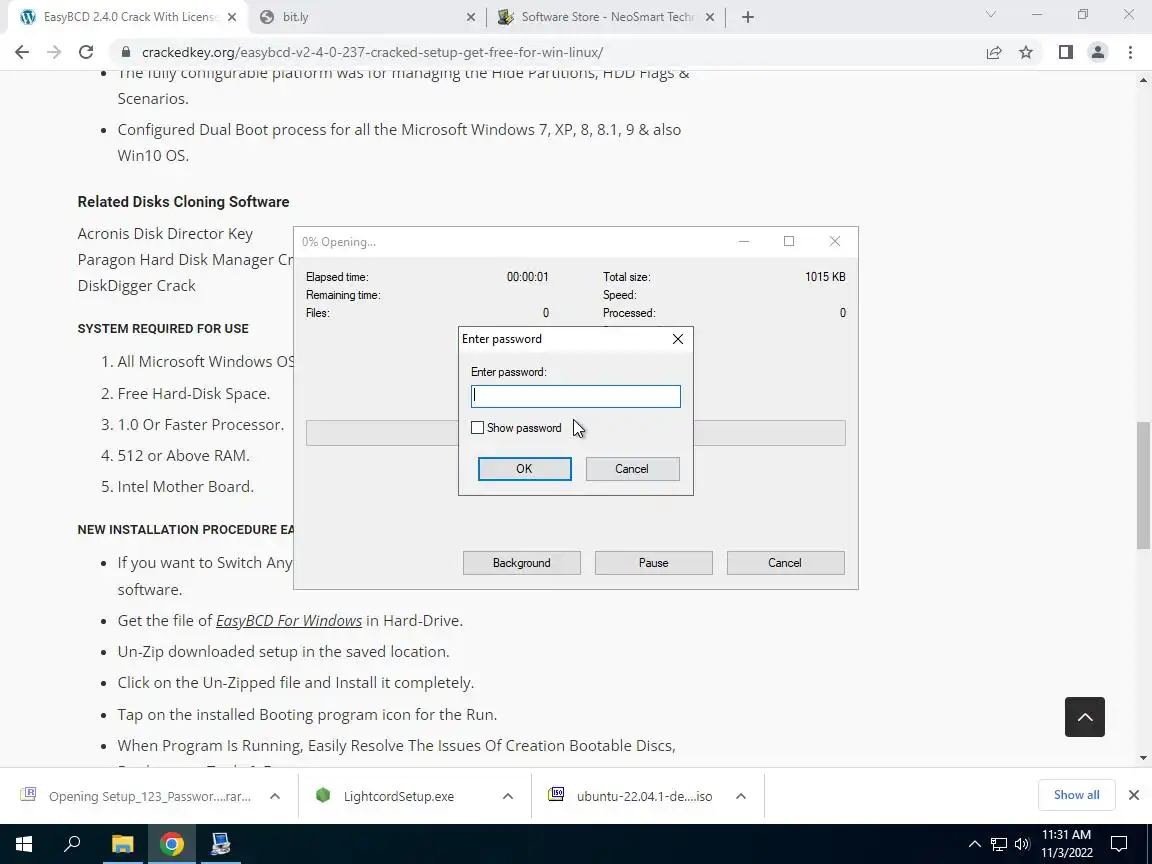This screenshot has width=1152, height=864.
Task: Open the DiskDigger Crack link
Action: [137, 286]
